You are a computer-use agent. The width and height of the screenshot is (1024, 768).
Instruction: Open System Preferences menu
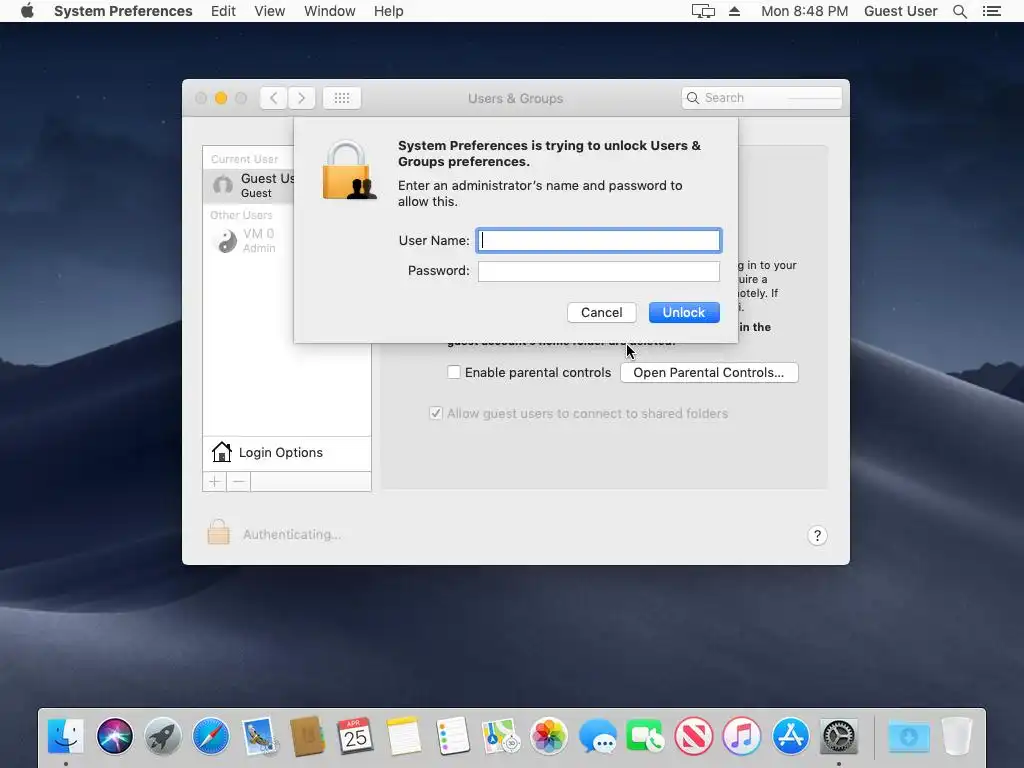(x=123, y=11)
